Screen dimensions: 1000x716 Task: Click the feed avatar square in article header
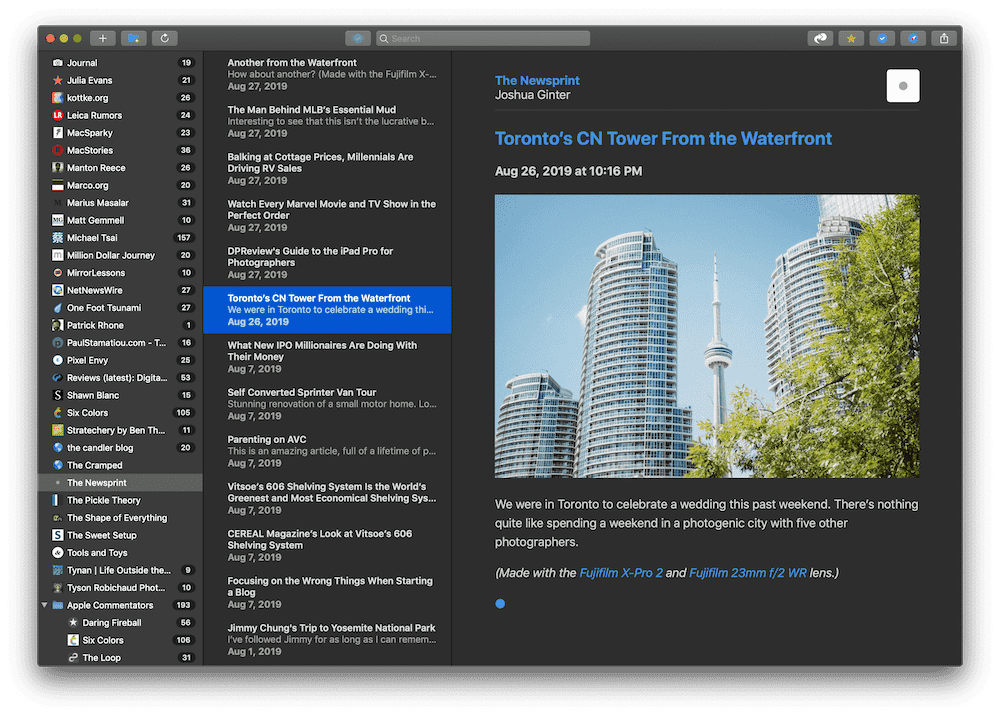point(902,85)
